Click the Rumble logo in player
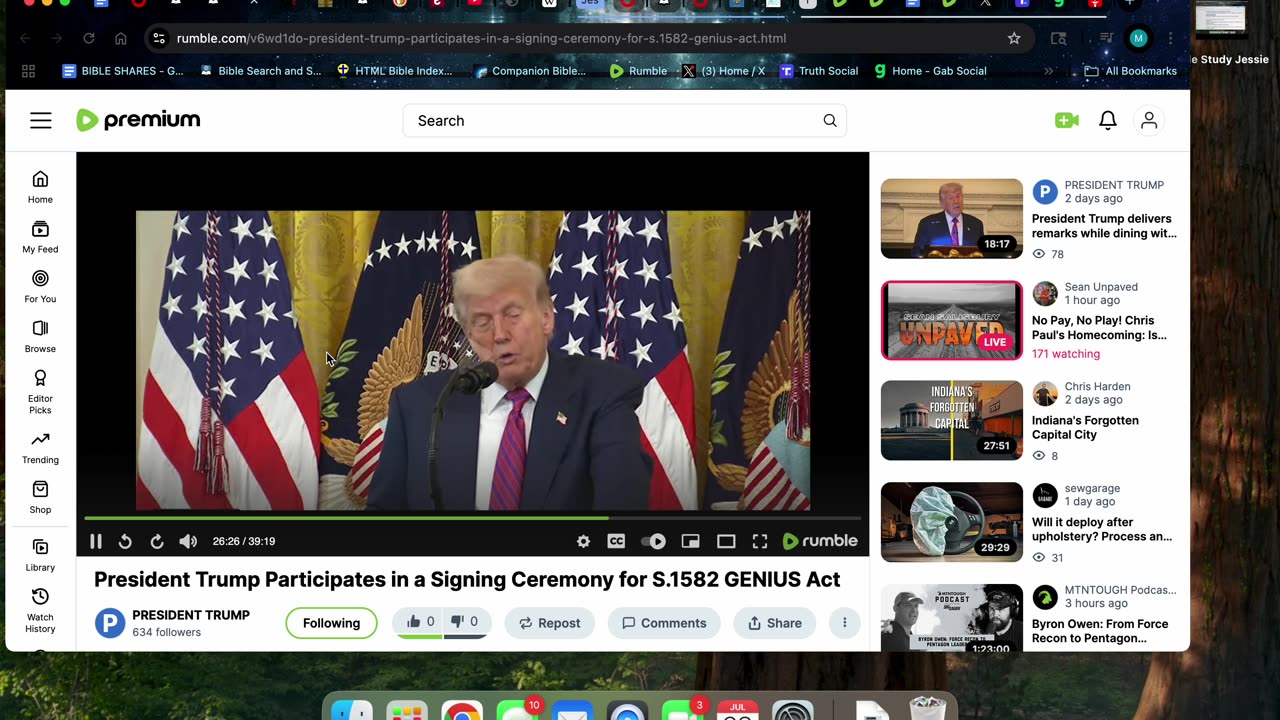The height and width of the screenshot is (720, 1280). click(x=820, y=541)
